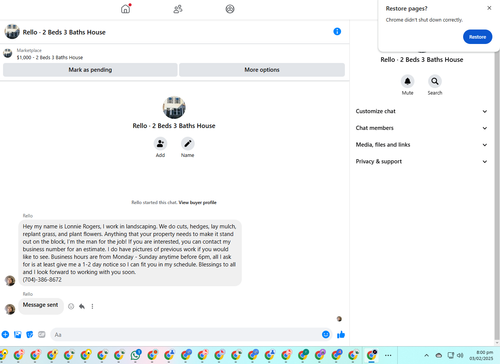Edit the chat name with pencil icon
500x364 pixels.
tap(188, 144)
